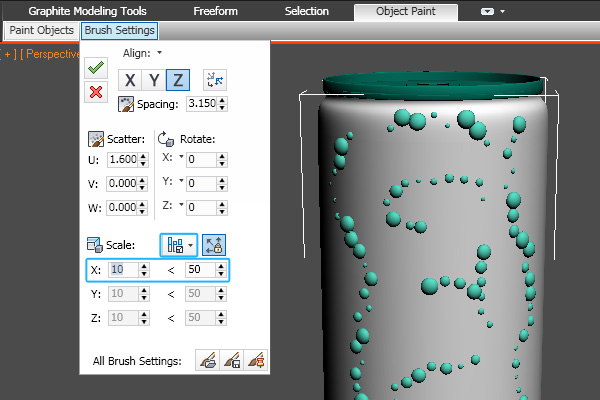
Task: Open the load brush settings icon
Action: 207,360
